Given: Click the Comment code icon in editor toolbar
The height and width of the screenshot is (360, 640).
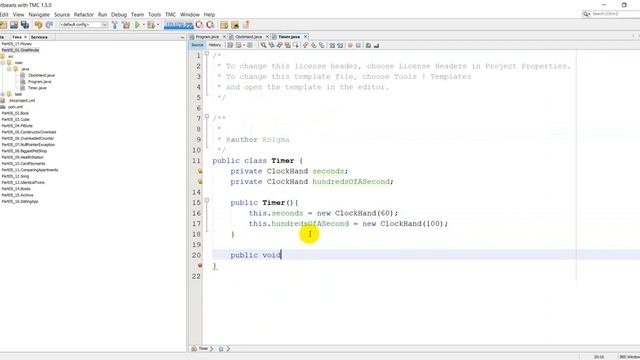Looking at the screenshot, I should (368, 45).
